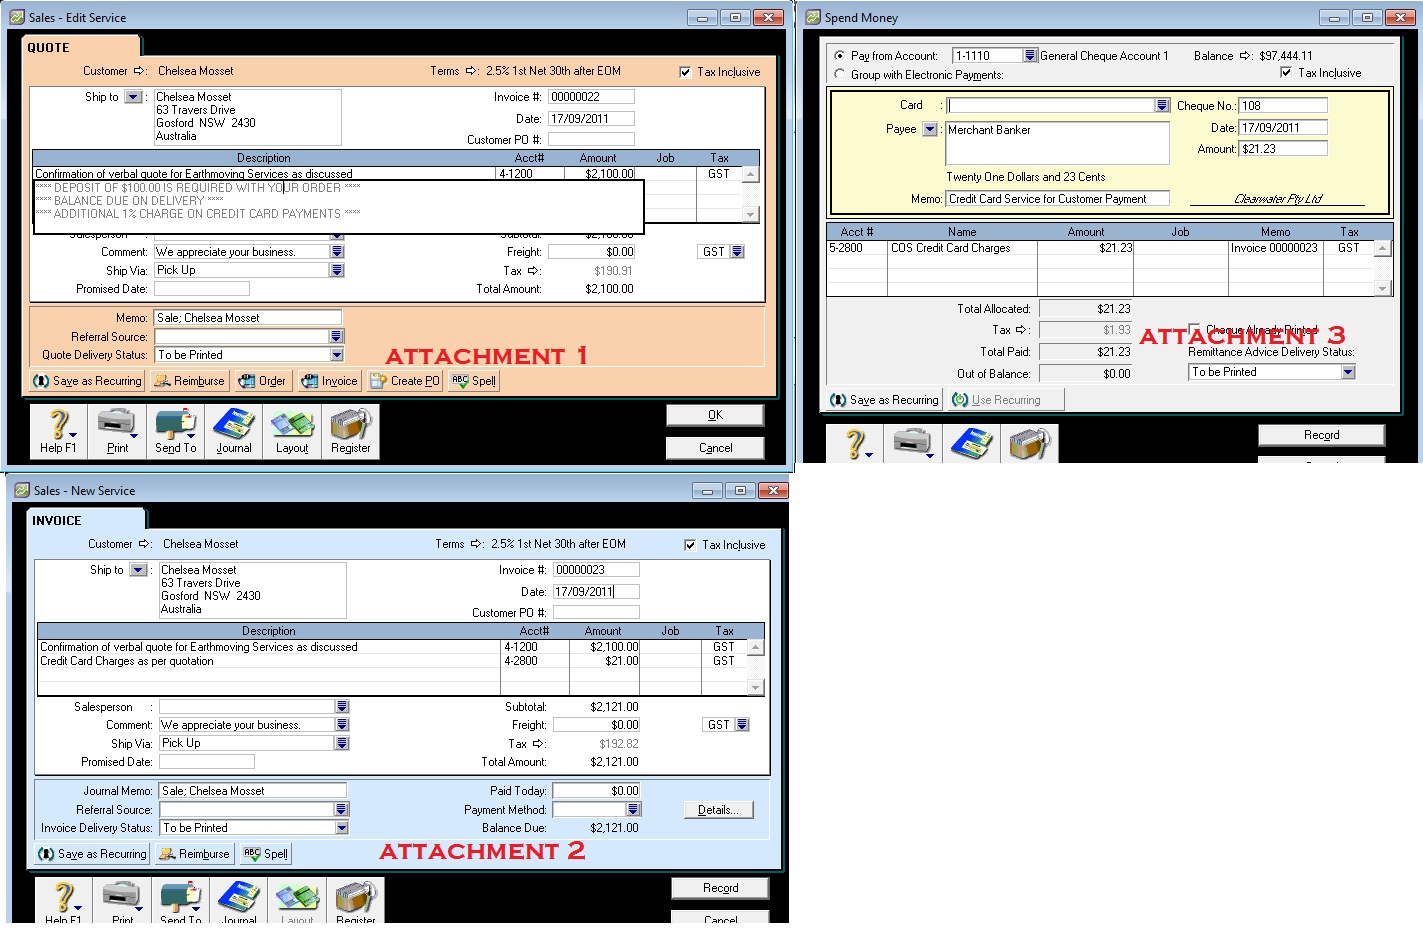Open the Payee dropdown in Spend Money
The width and height of the screenshot is (1423, 936).
coord(930,129)
